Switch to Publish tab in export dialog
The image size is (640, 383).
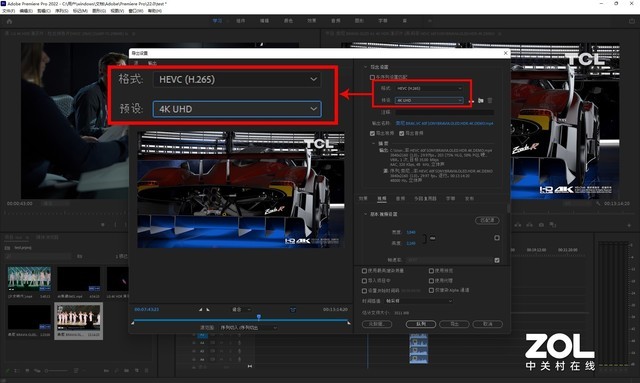pos(469,198)
